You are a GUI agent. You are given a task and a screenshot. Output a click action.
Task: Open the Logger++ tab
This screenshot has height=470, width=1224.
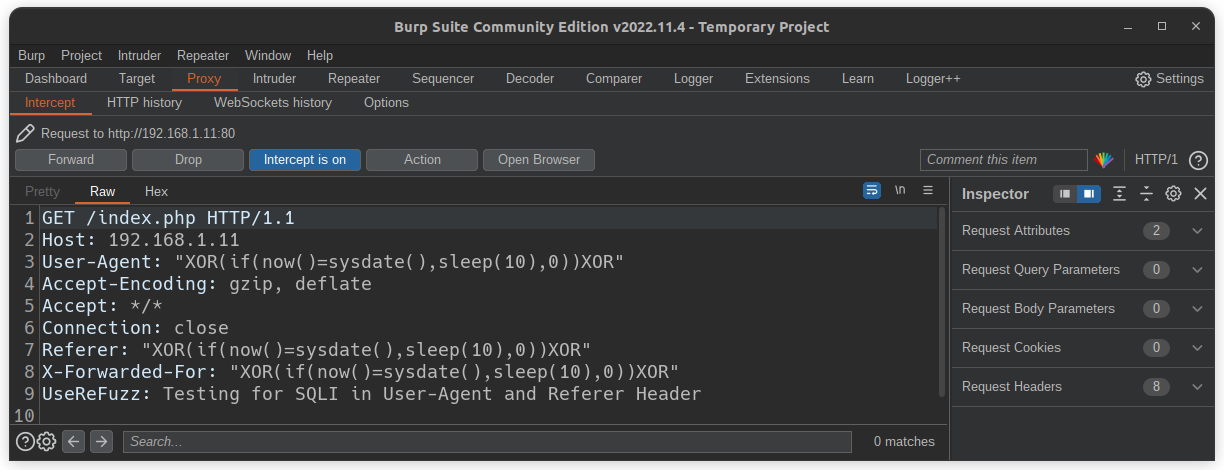tap(933, 79)
